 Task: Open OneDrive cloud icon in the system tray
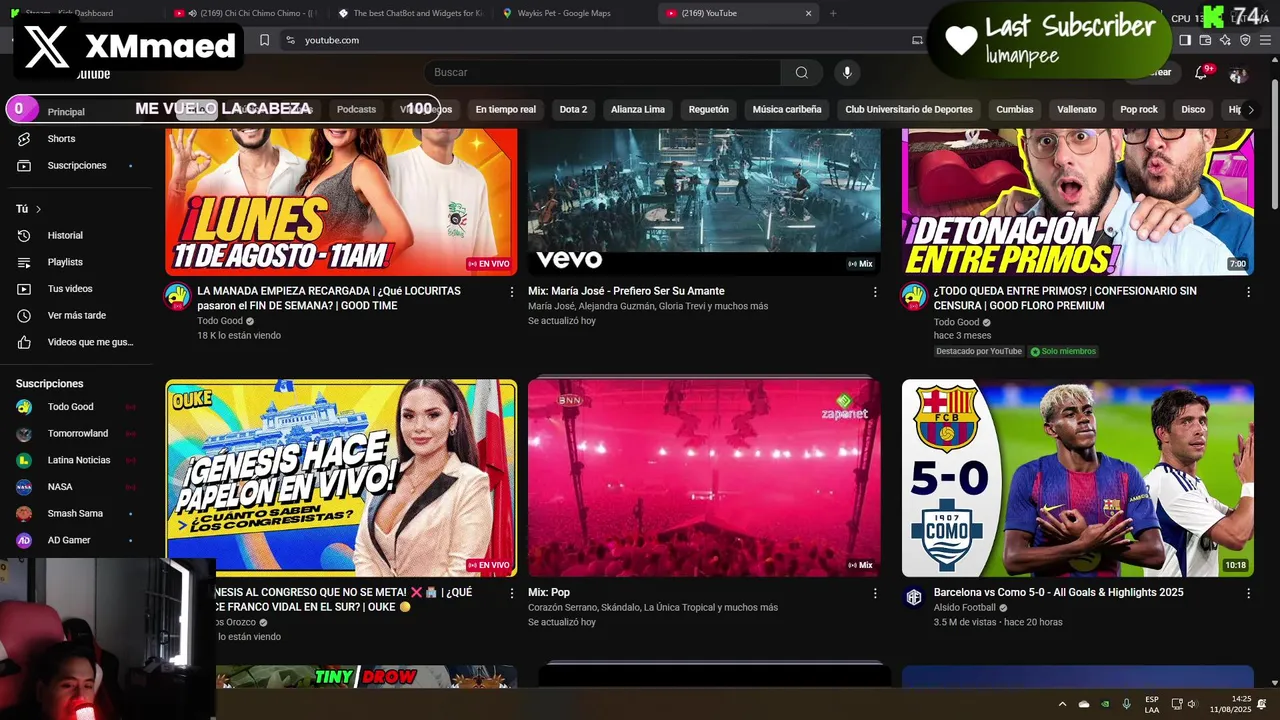[x=1084, y=705]
